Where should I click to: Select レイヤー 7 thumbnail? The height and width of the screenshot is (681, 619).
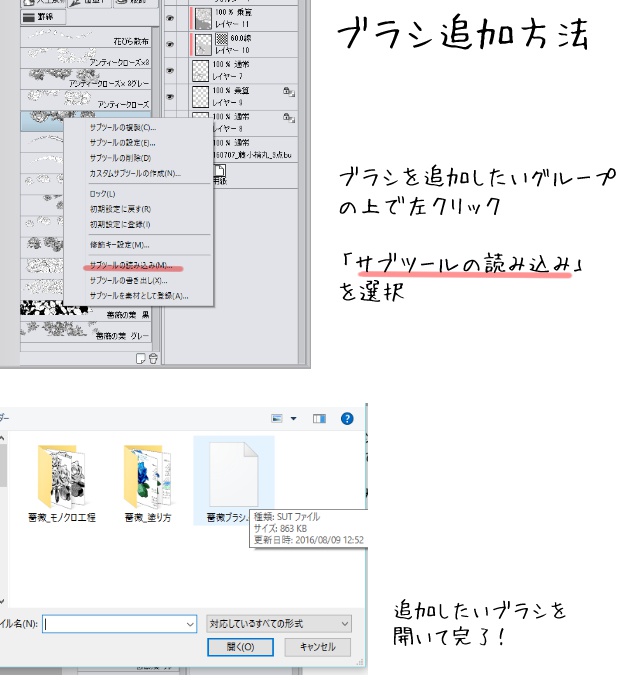[x=200, y=71]
